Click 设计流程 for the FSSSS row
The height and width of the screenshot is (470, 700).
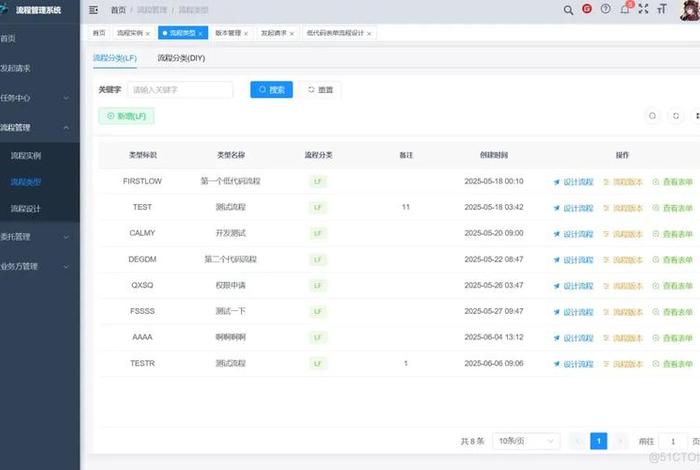tap(574, 312)
